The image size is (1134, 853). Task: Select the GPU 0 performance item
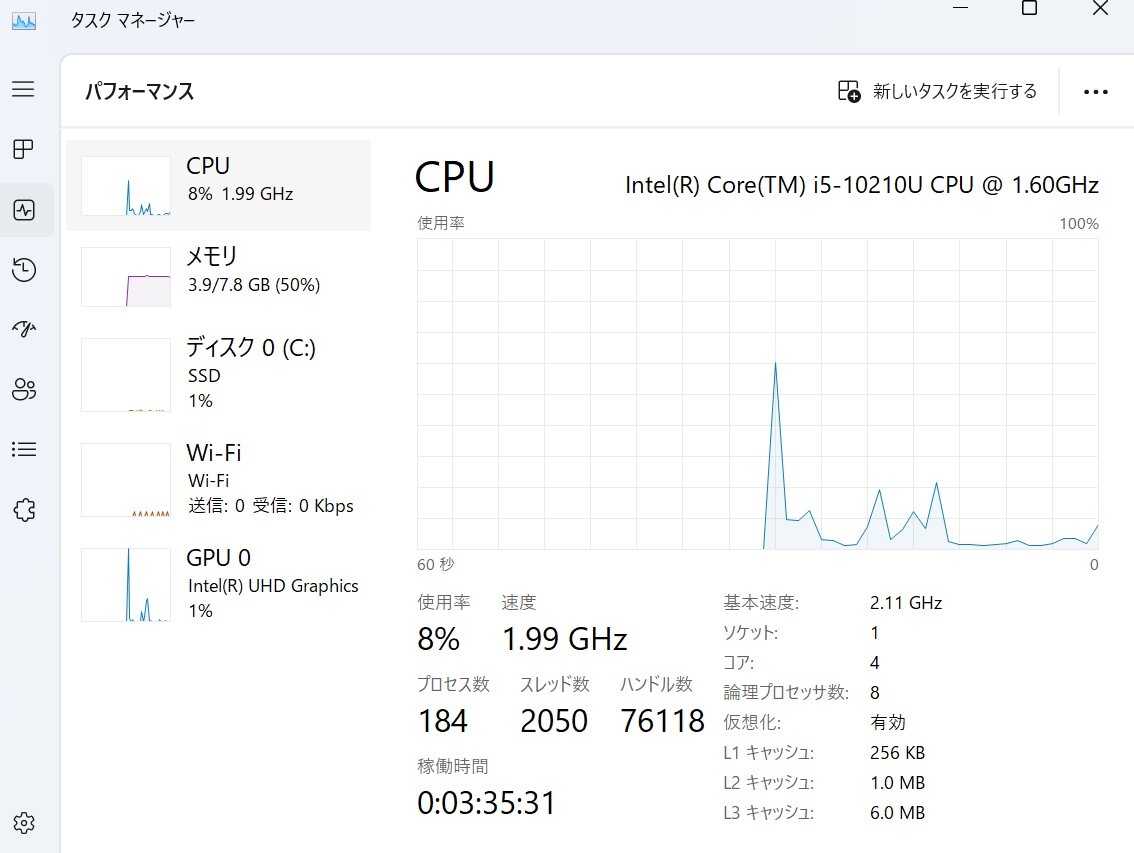click(x=218, y=584)
